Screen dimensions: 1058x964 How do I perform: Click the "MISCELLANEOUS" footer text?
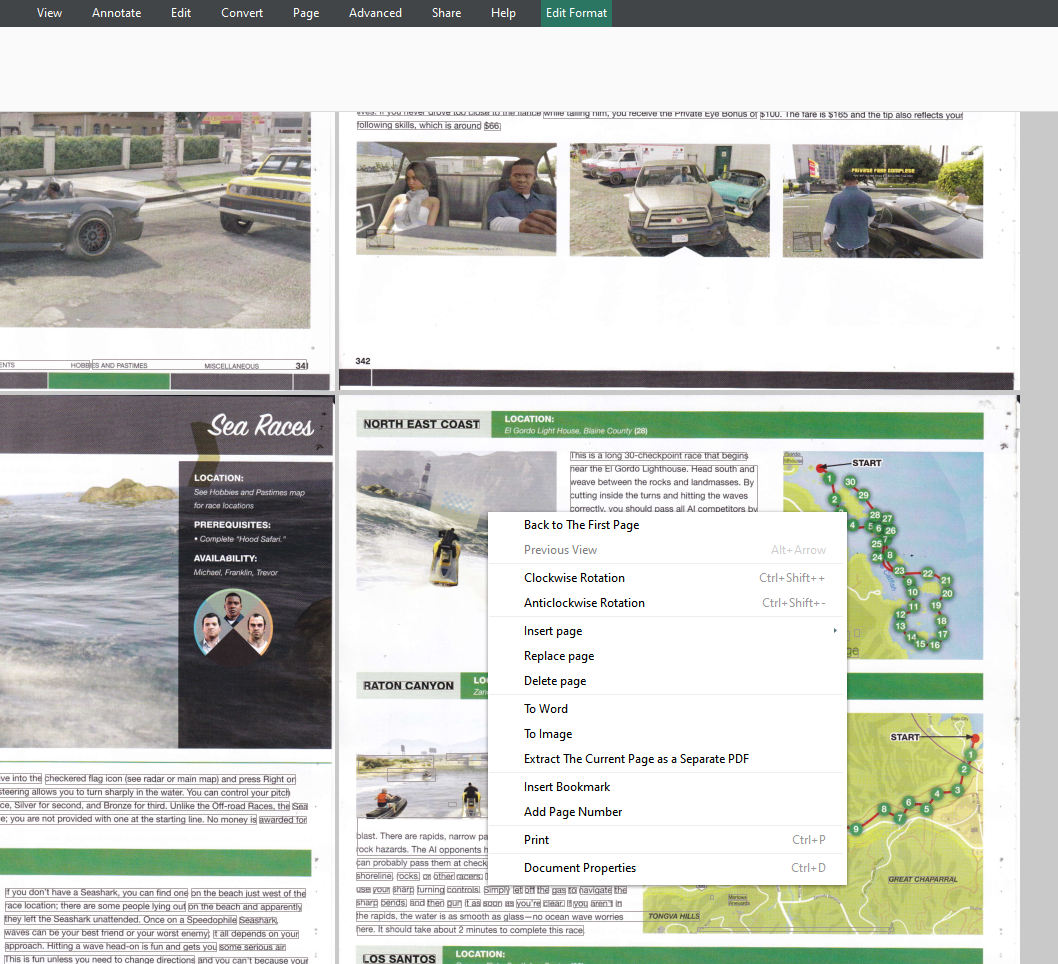[x=231, y=366]
